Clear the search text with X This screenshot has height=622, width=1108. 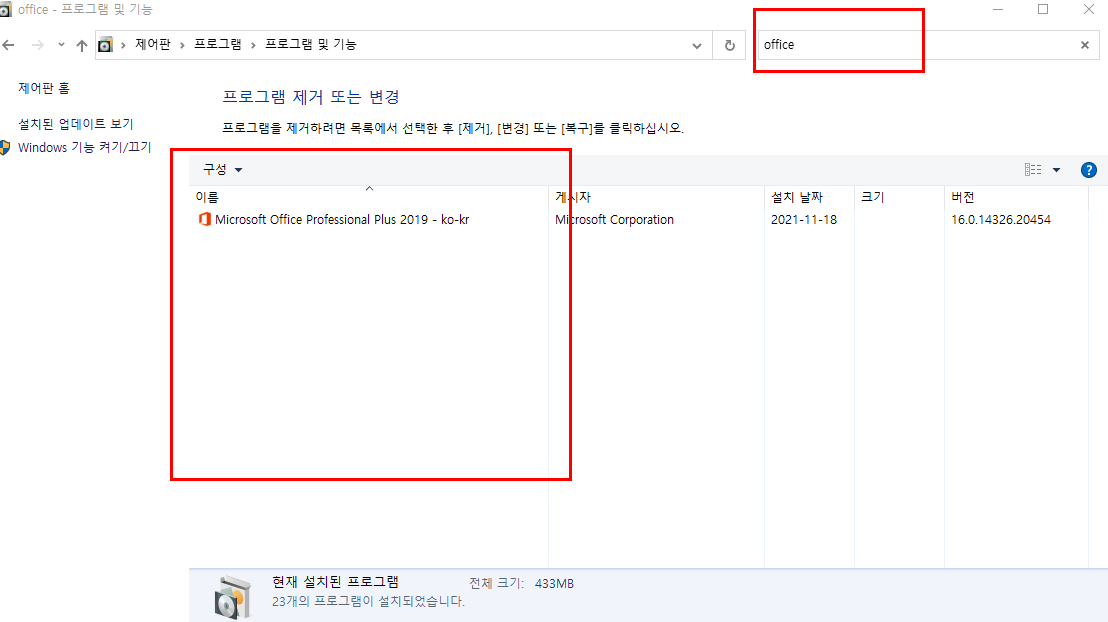click(x=1085, y=45)
